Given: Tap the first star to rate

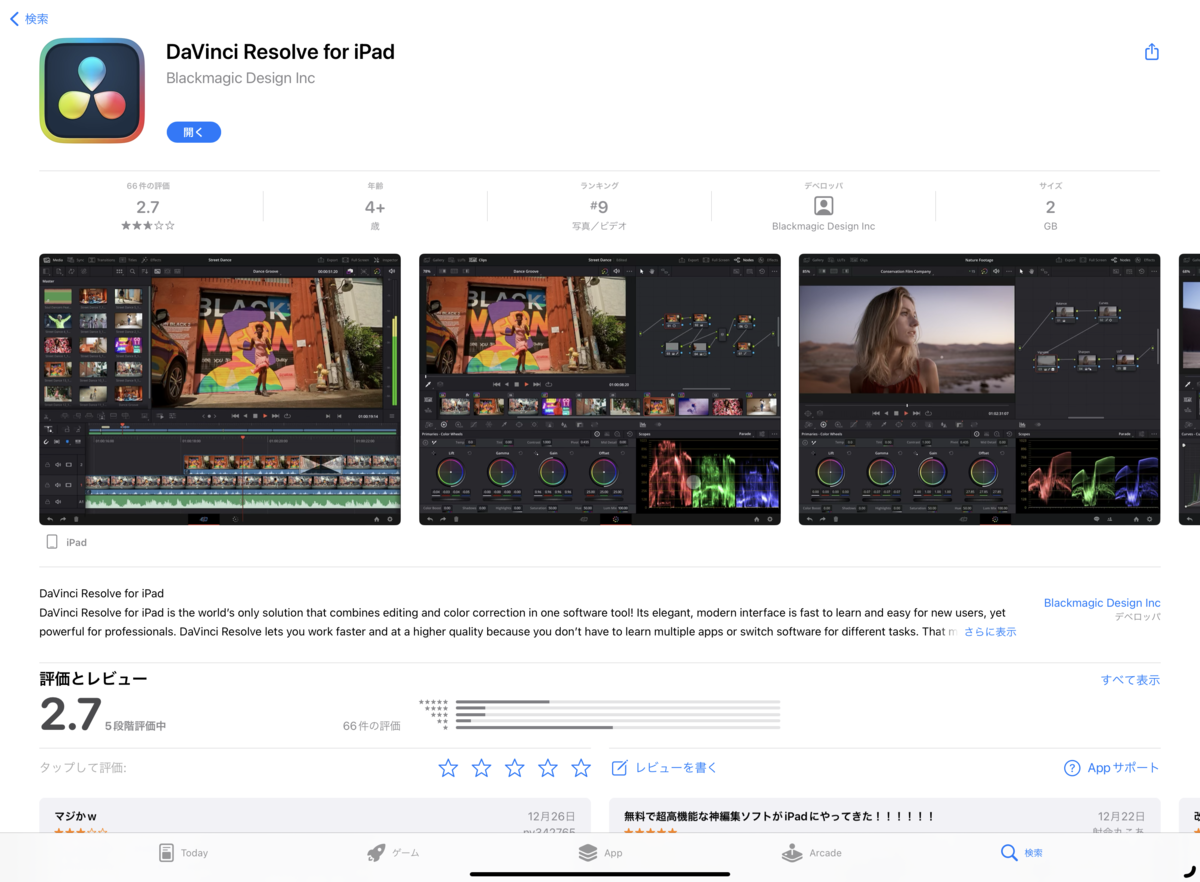Looking at the screenshot, I should 448,768.
